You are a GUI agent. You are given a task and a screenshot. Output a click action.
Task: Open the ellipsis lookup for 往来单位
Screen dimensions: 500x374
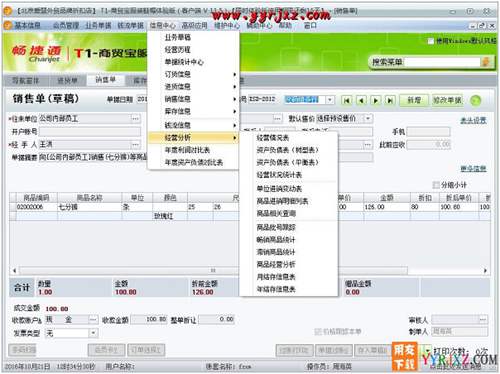(135, 119)
